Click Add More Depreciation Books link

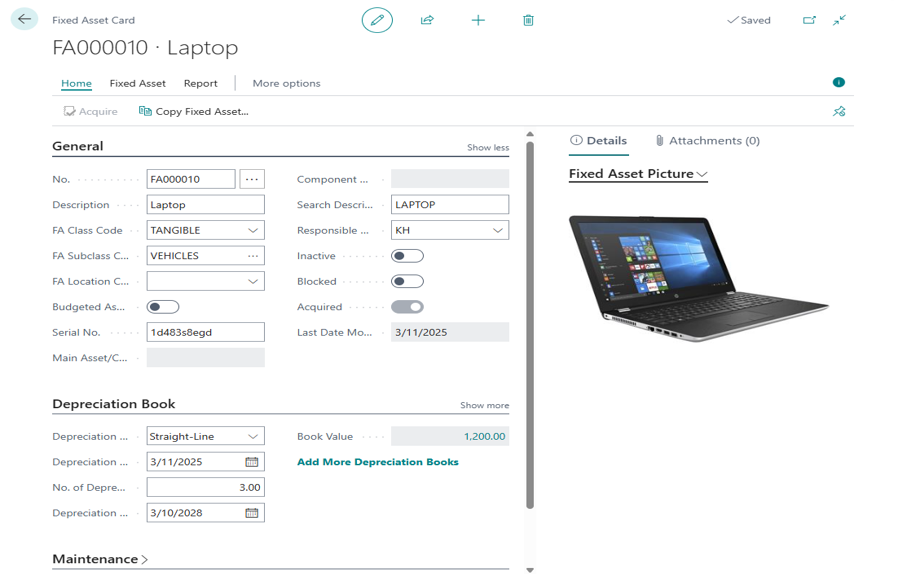tap(378, 462)
